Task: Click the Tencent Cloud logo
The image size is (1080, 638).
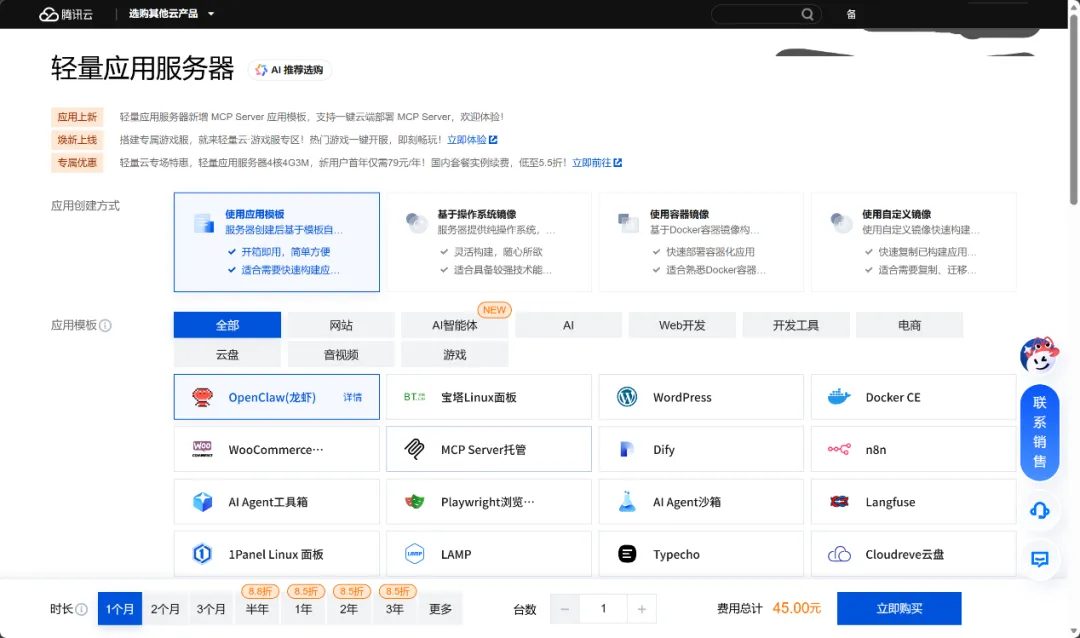Action: click(x=65, y=14)
